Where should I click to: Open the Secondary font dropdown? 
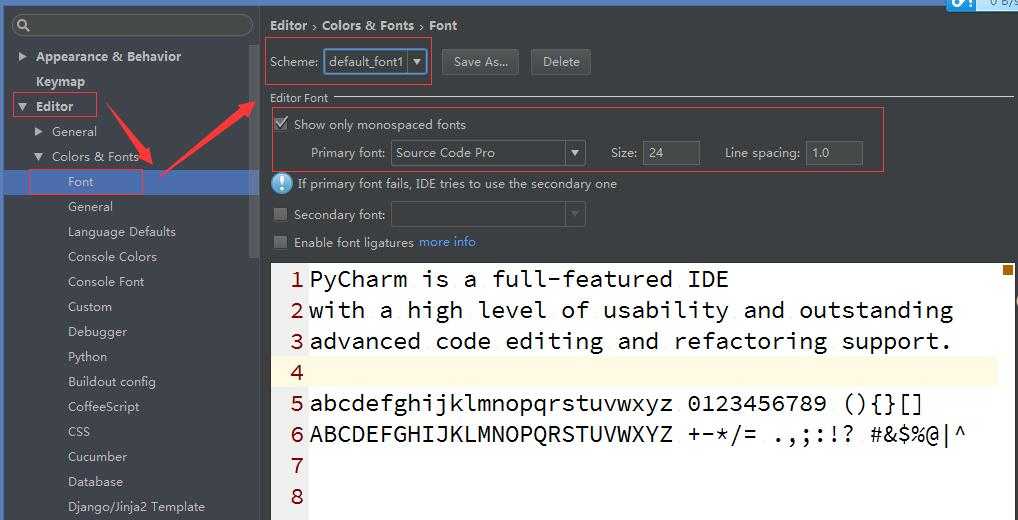(x=488, y=214)
